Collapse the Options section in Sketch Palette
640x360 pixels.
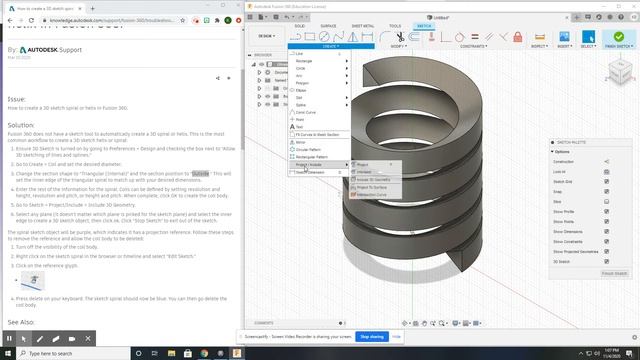[552, 152]
